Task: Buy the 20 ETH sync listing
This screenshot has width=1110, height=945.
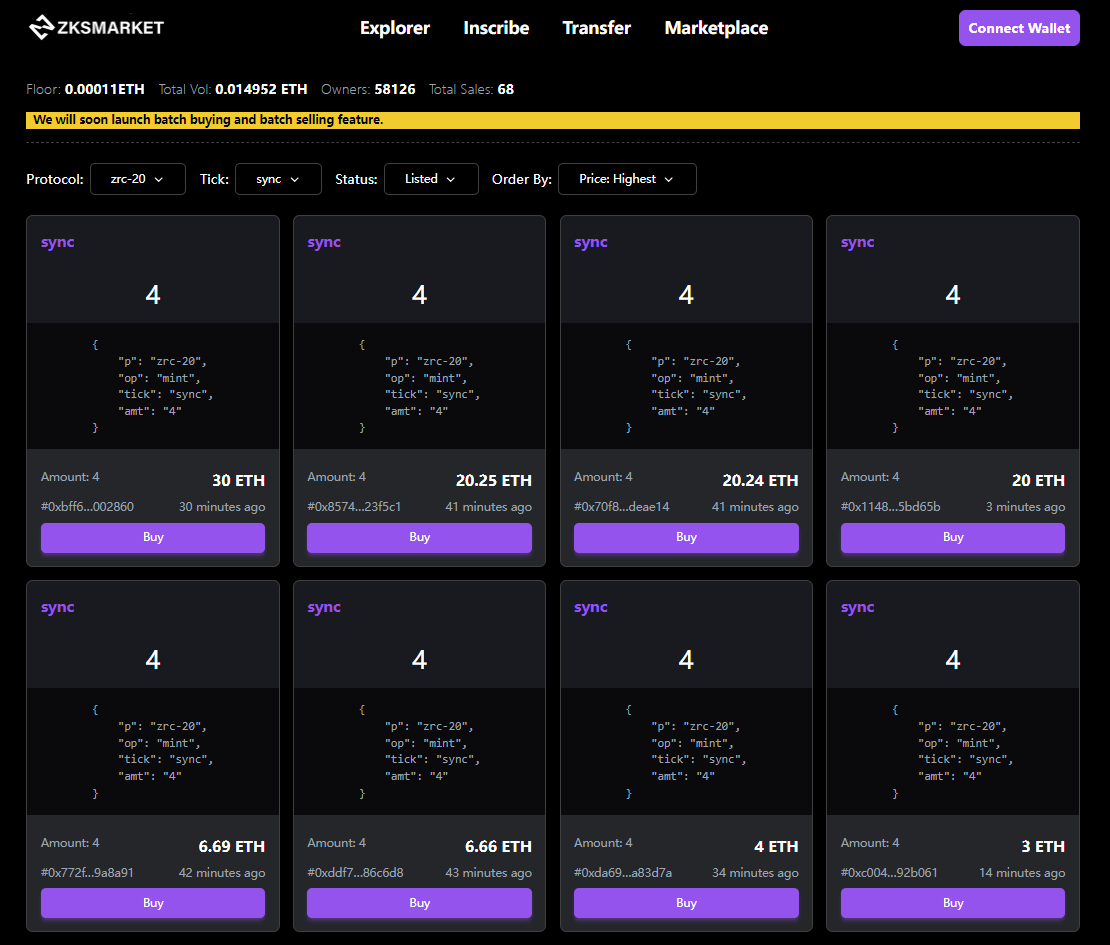Action: pyautogui.click(x=953, y=537)
